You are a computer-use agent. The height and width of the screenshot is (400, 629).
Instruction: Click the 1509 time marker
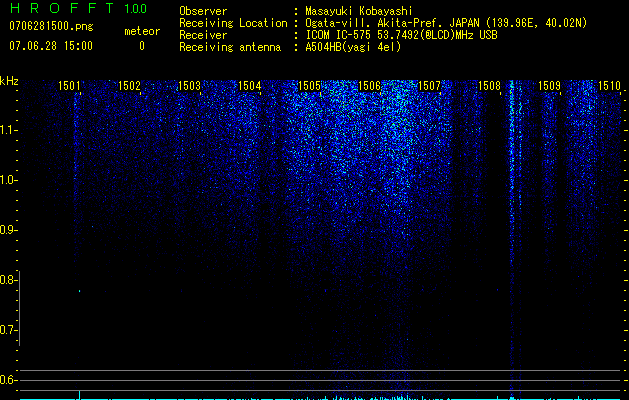pos(549,85)
